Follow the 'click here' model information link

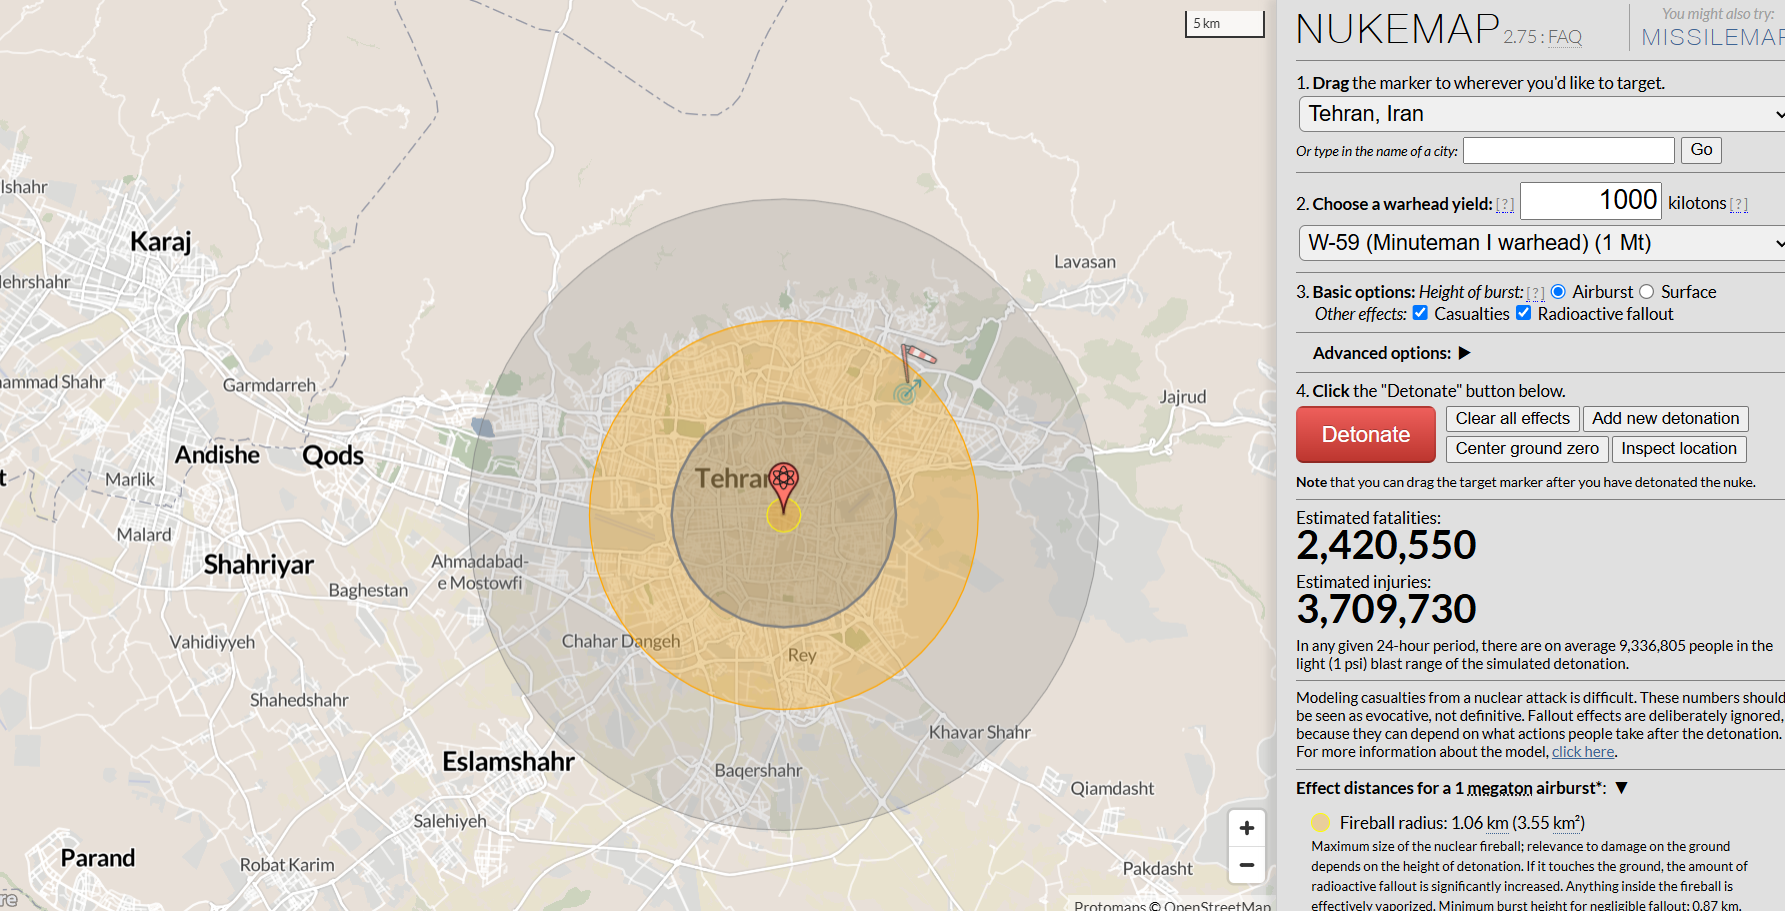1583,752
